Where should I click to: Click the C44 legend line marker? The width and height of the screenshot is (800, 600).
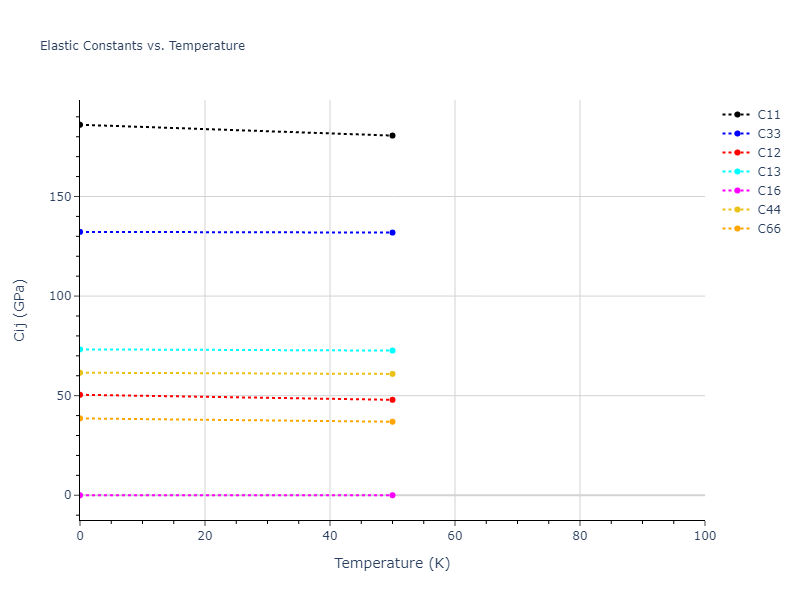pos(737,210)
